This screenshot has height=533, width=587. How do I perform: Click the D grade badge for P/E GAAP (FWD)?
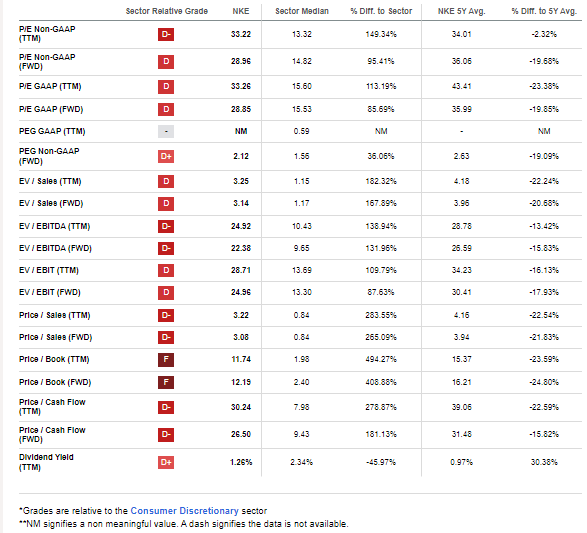[166, 109]
